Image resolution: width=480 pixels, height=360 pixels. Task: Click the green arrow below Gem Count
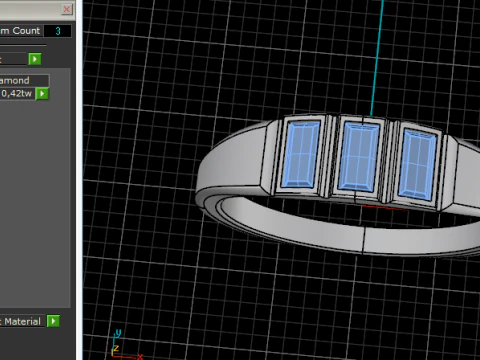coord(35,59)
